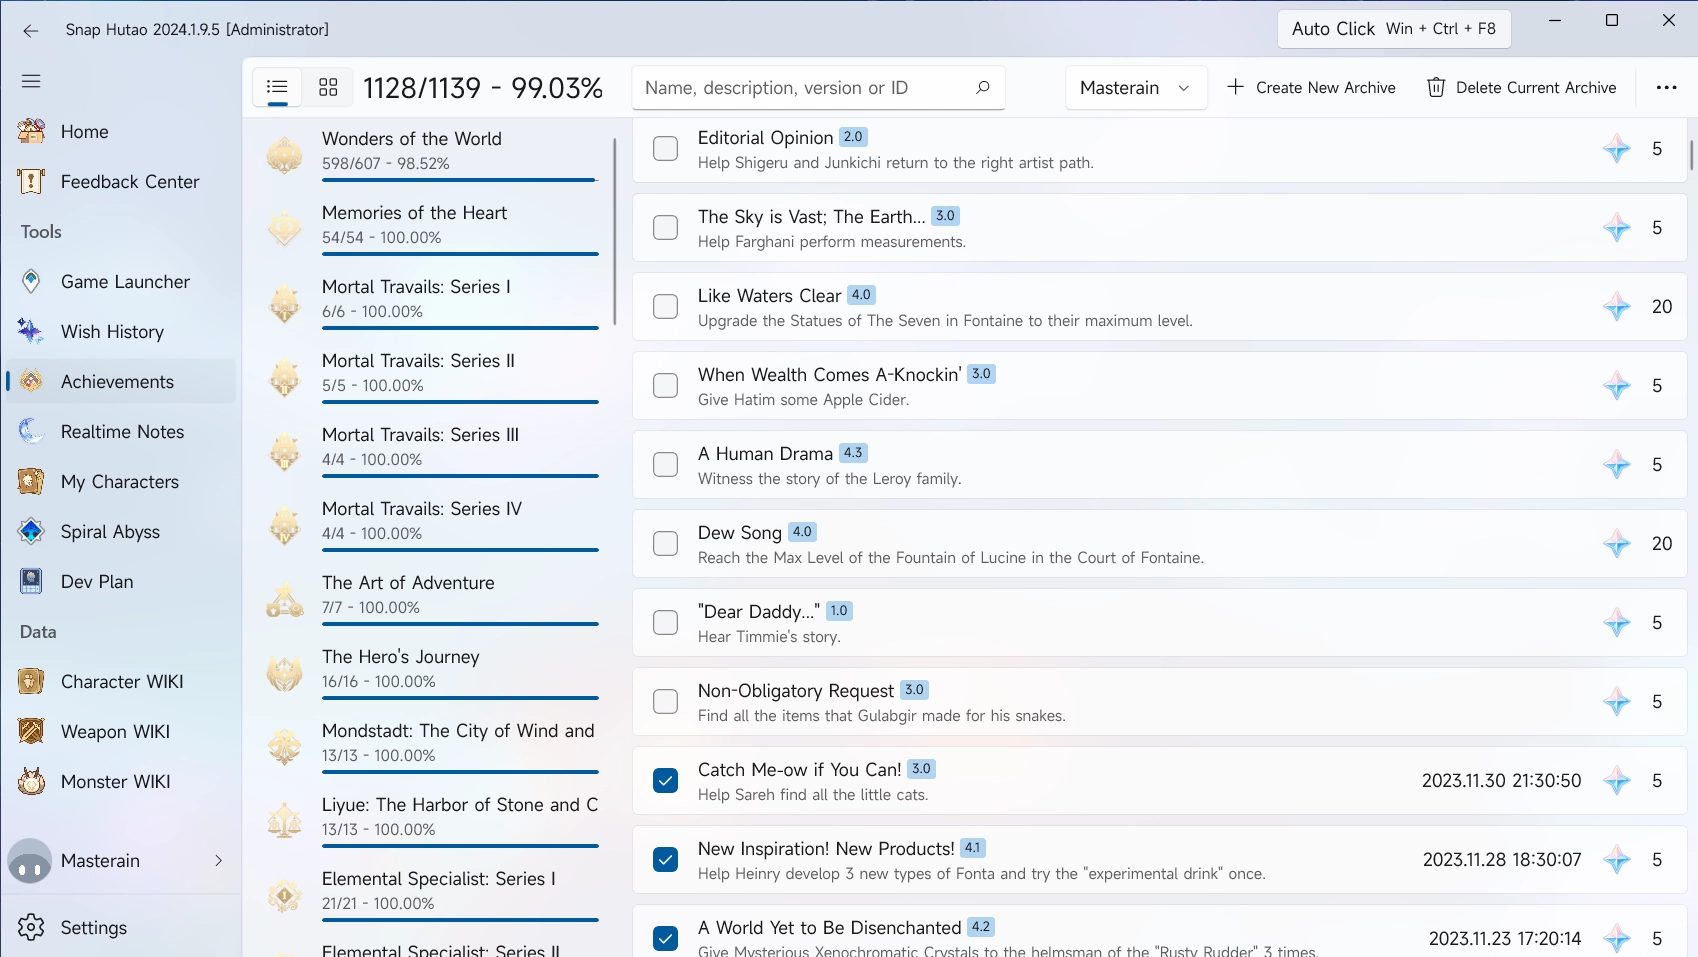The height and width of the screenshot is (957, 1698).
Task: Open the Dev Plan icon
Action: click(x=31, y=581)
